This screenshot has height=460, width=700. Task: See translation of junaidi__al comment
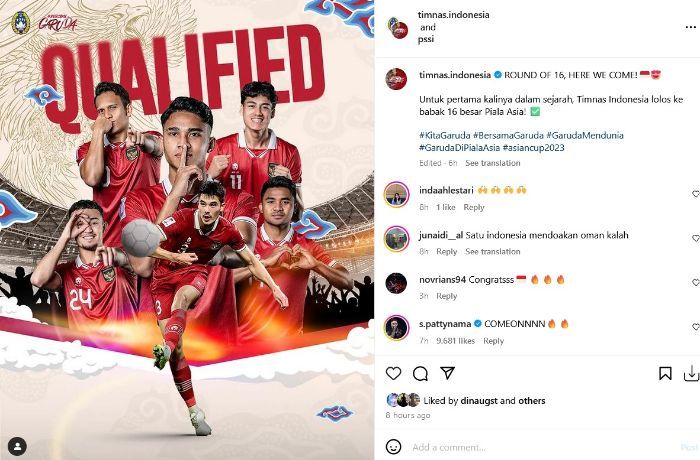coord(492,251)
